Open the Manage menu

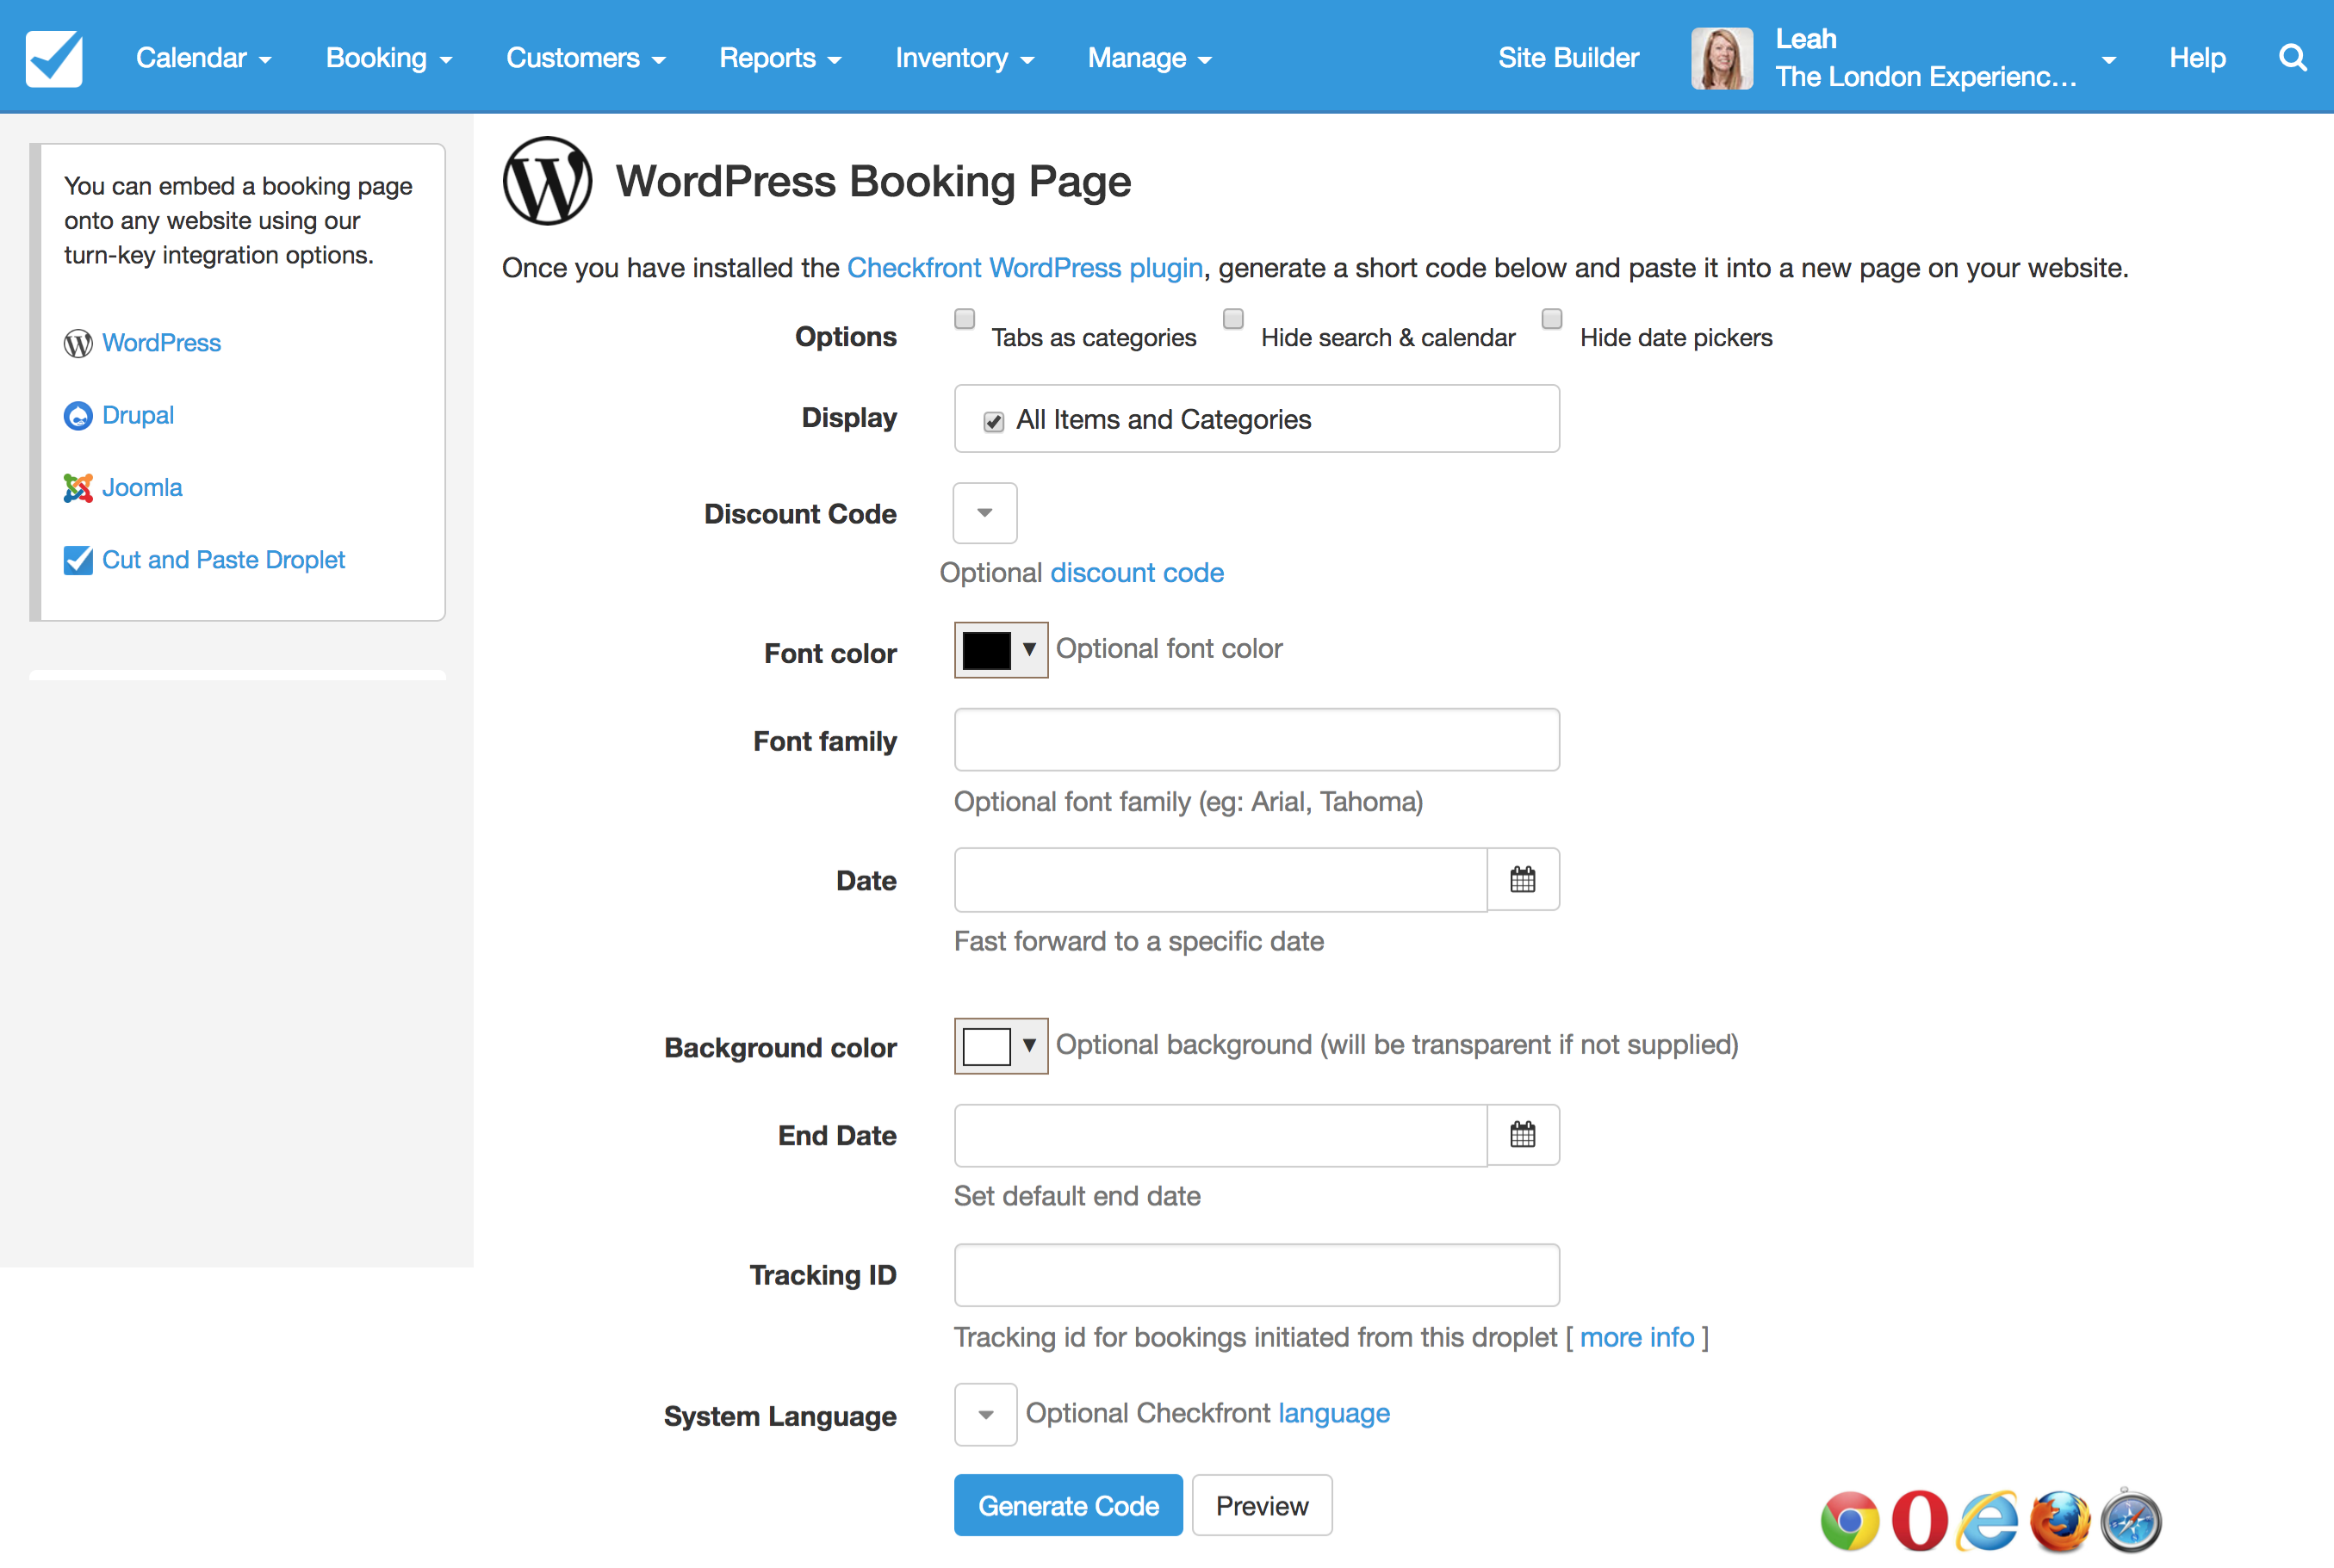point(1150,58)
